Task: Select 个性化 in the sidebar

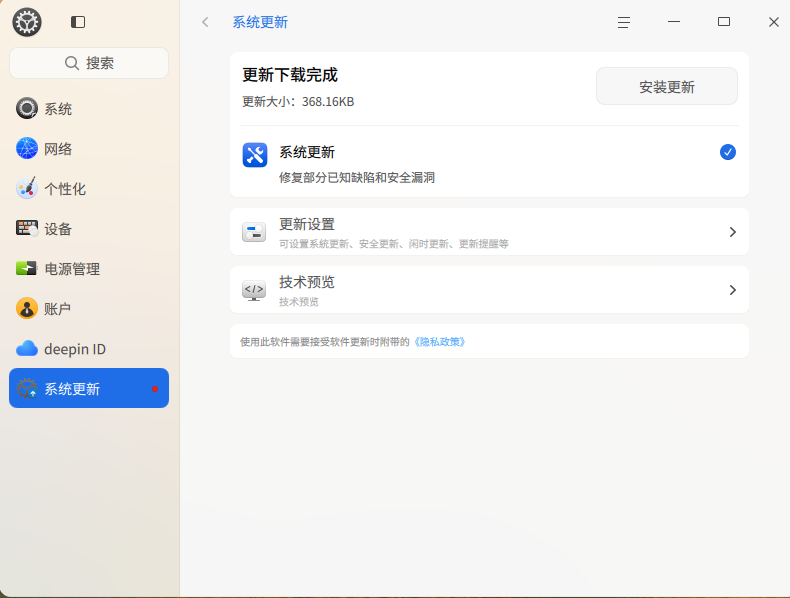Action: click(x=89, y=188)
